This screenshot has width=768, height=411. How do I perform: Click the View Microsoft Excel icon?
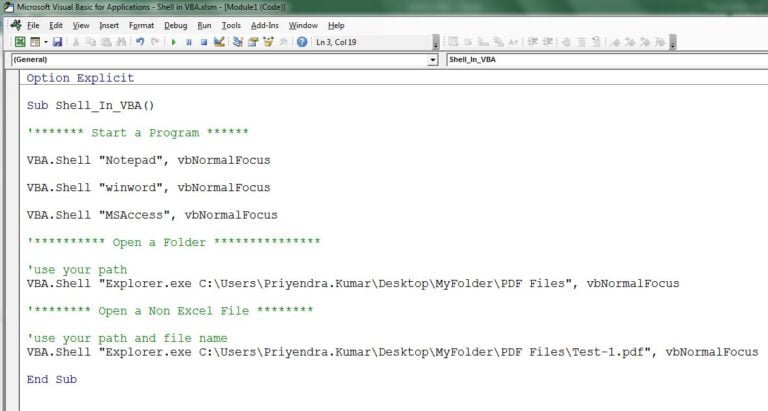(x=20, y=42)
